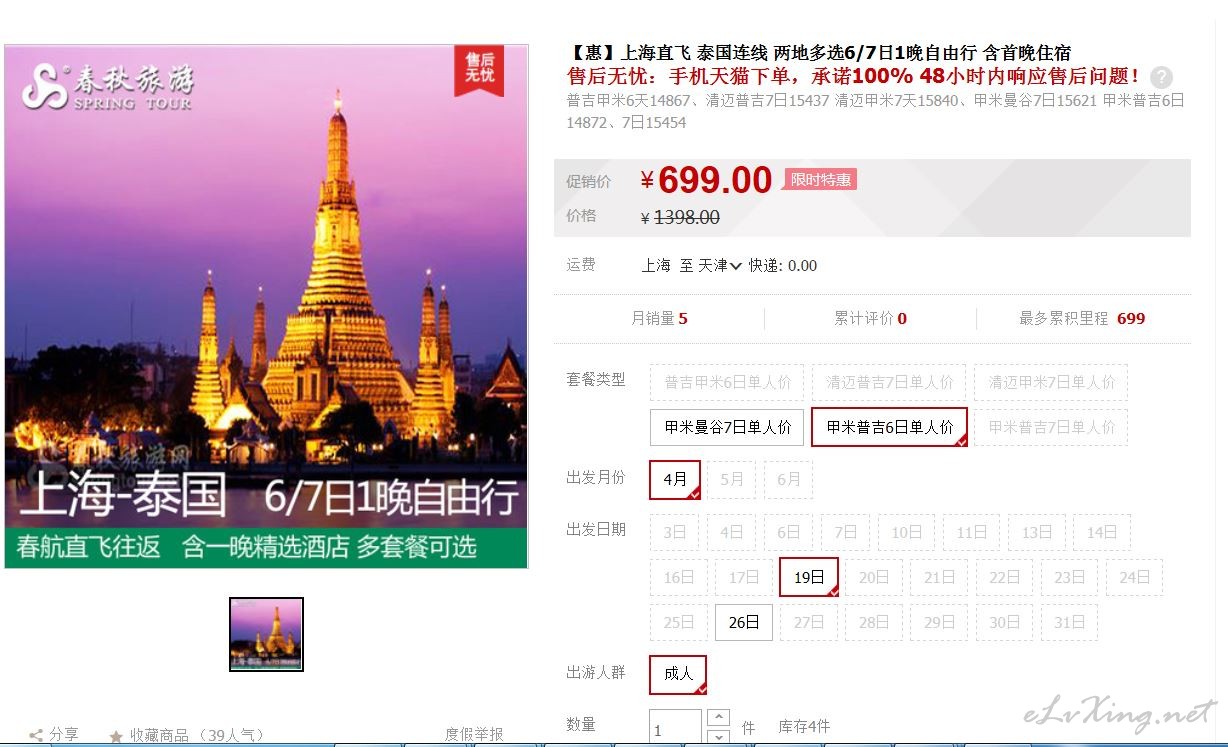
Task: Click the Spring Tour logo on image
Action: pyautogui.click(x=107, y=87)
